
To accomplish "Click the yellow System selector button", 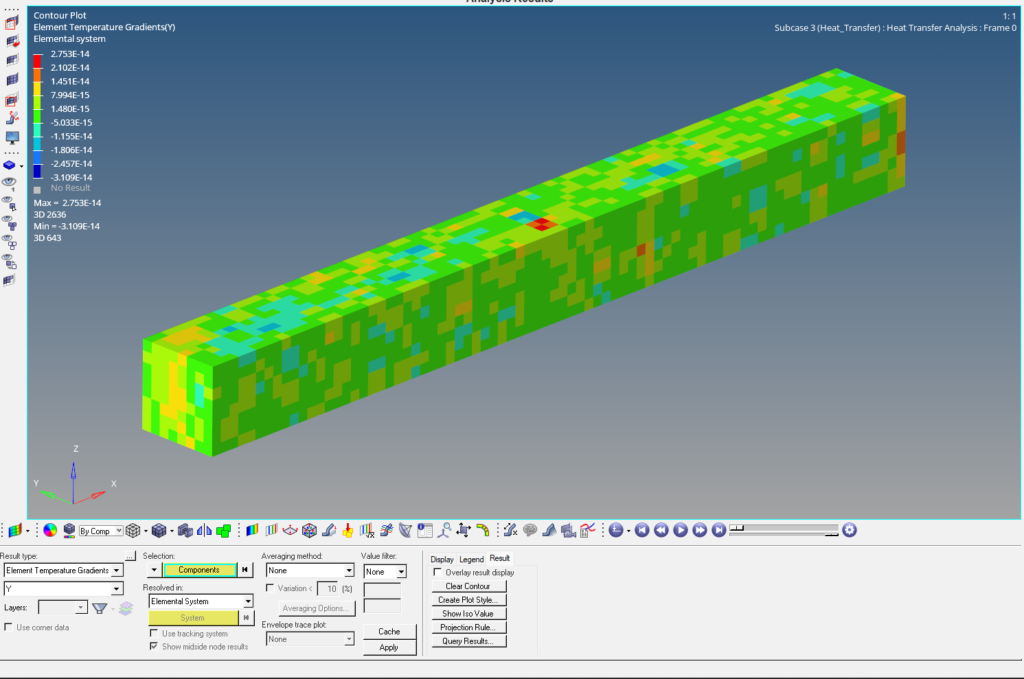I will coord(193,618).
